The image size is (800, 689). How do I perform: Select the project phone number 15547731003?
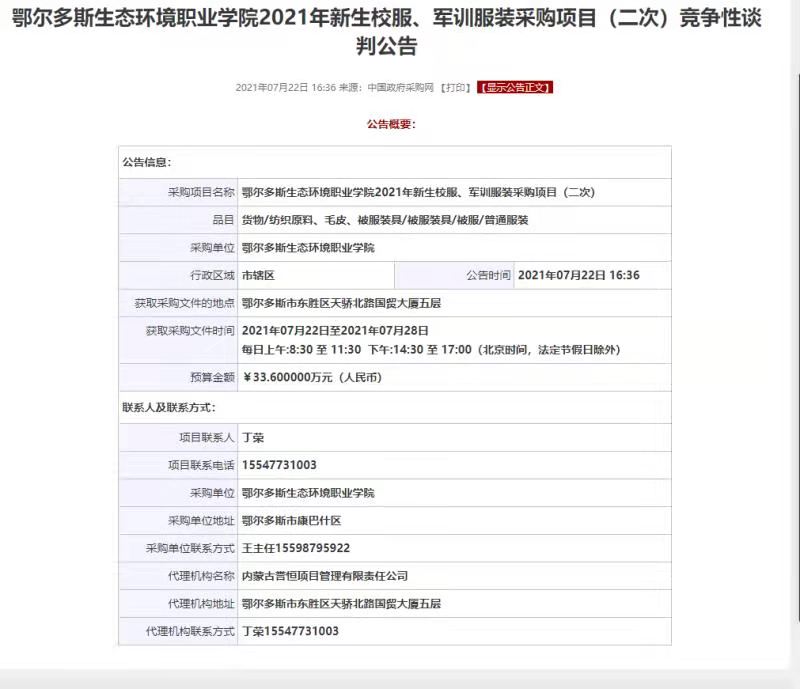pos(279,465)
